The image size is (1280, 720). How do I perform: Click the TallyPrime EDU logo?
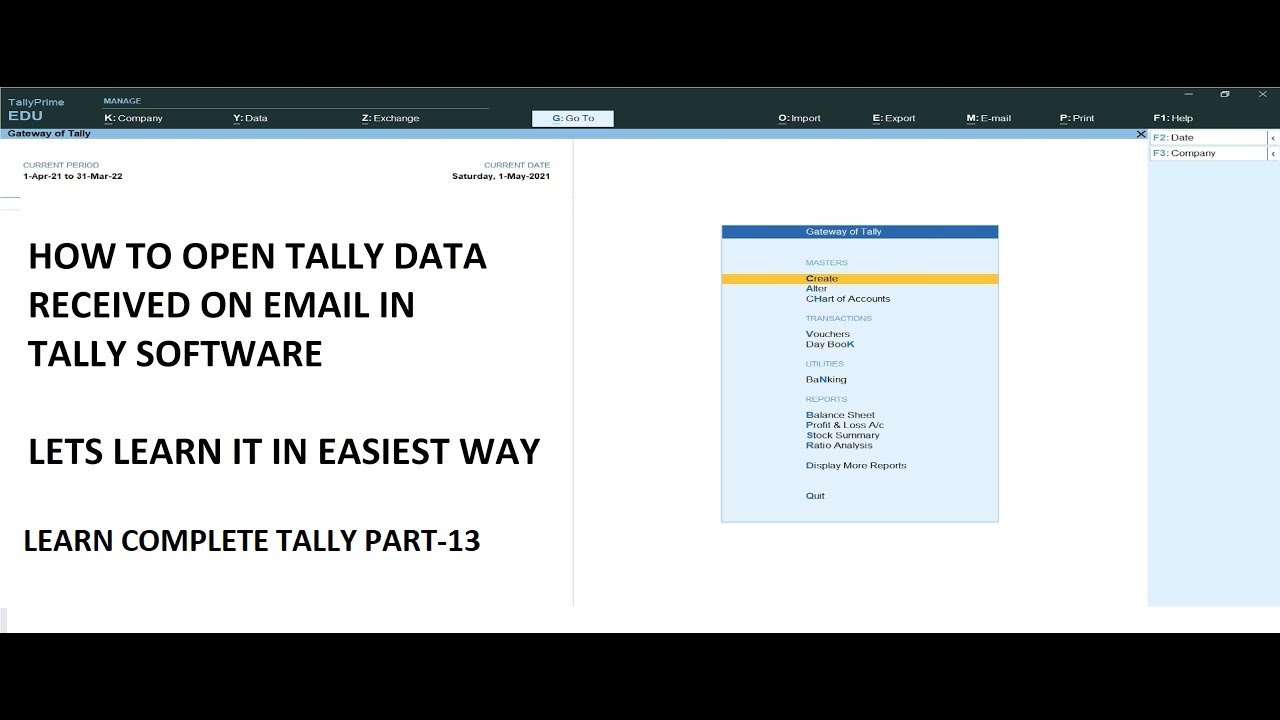click(x=36, y=109)
